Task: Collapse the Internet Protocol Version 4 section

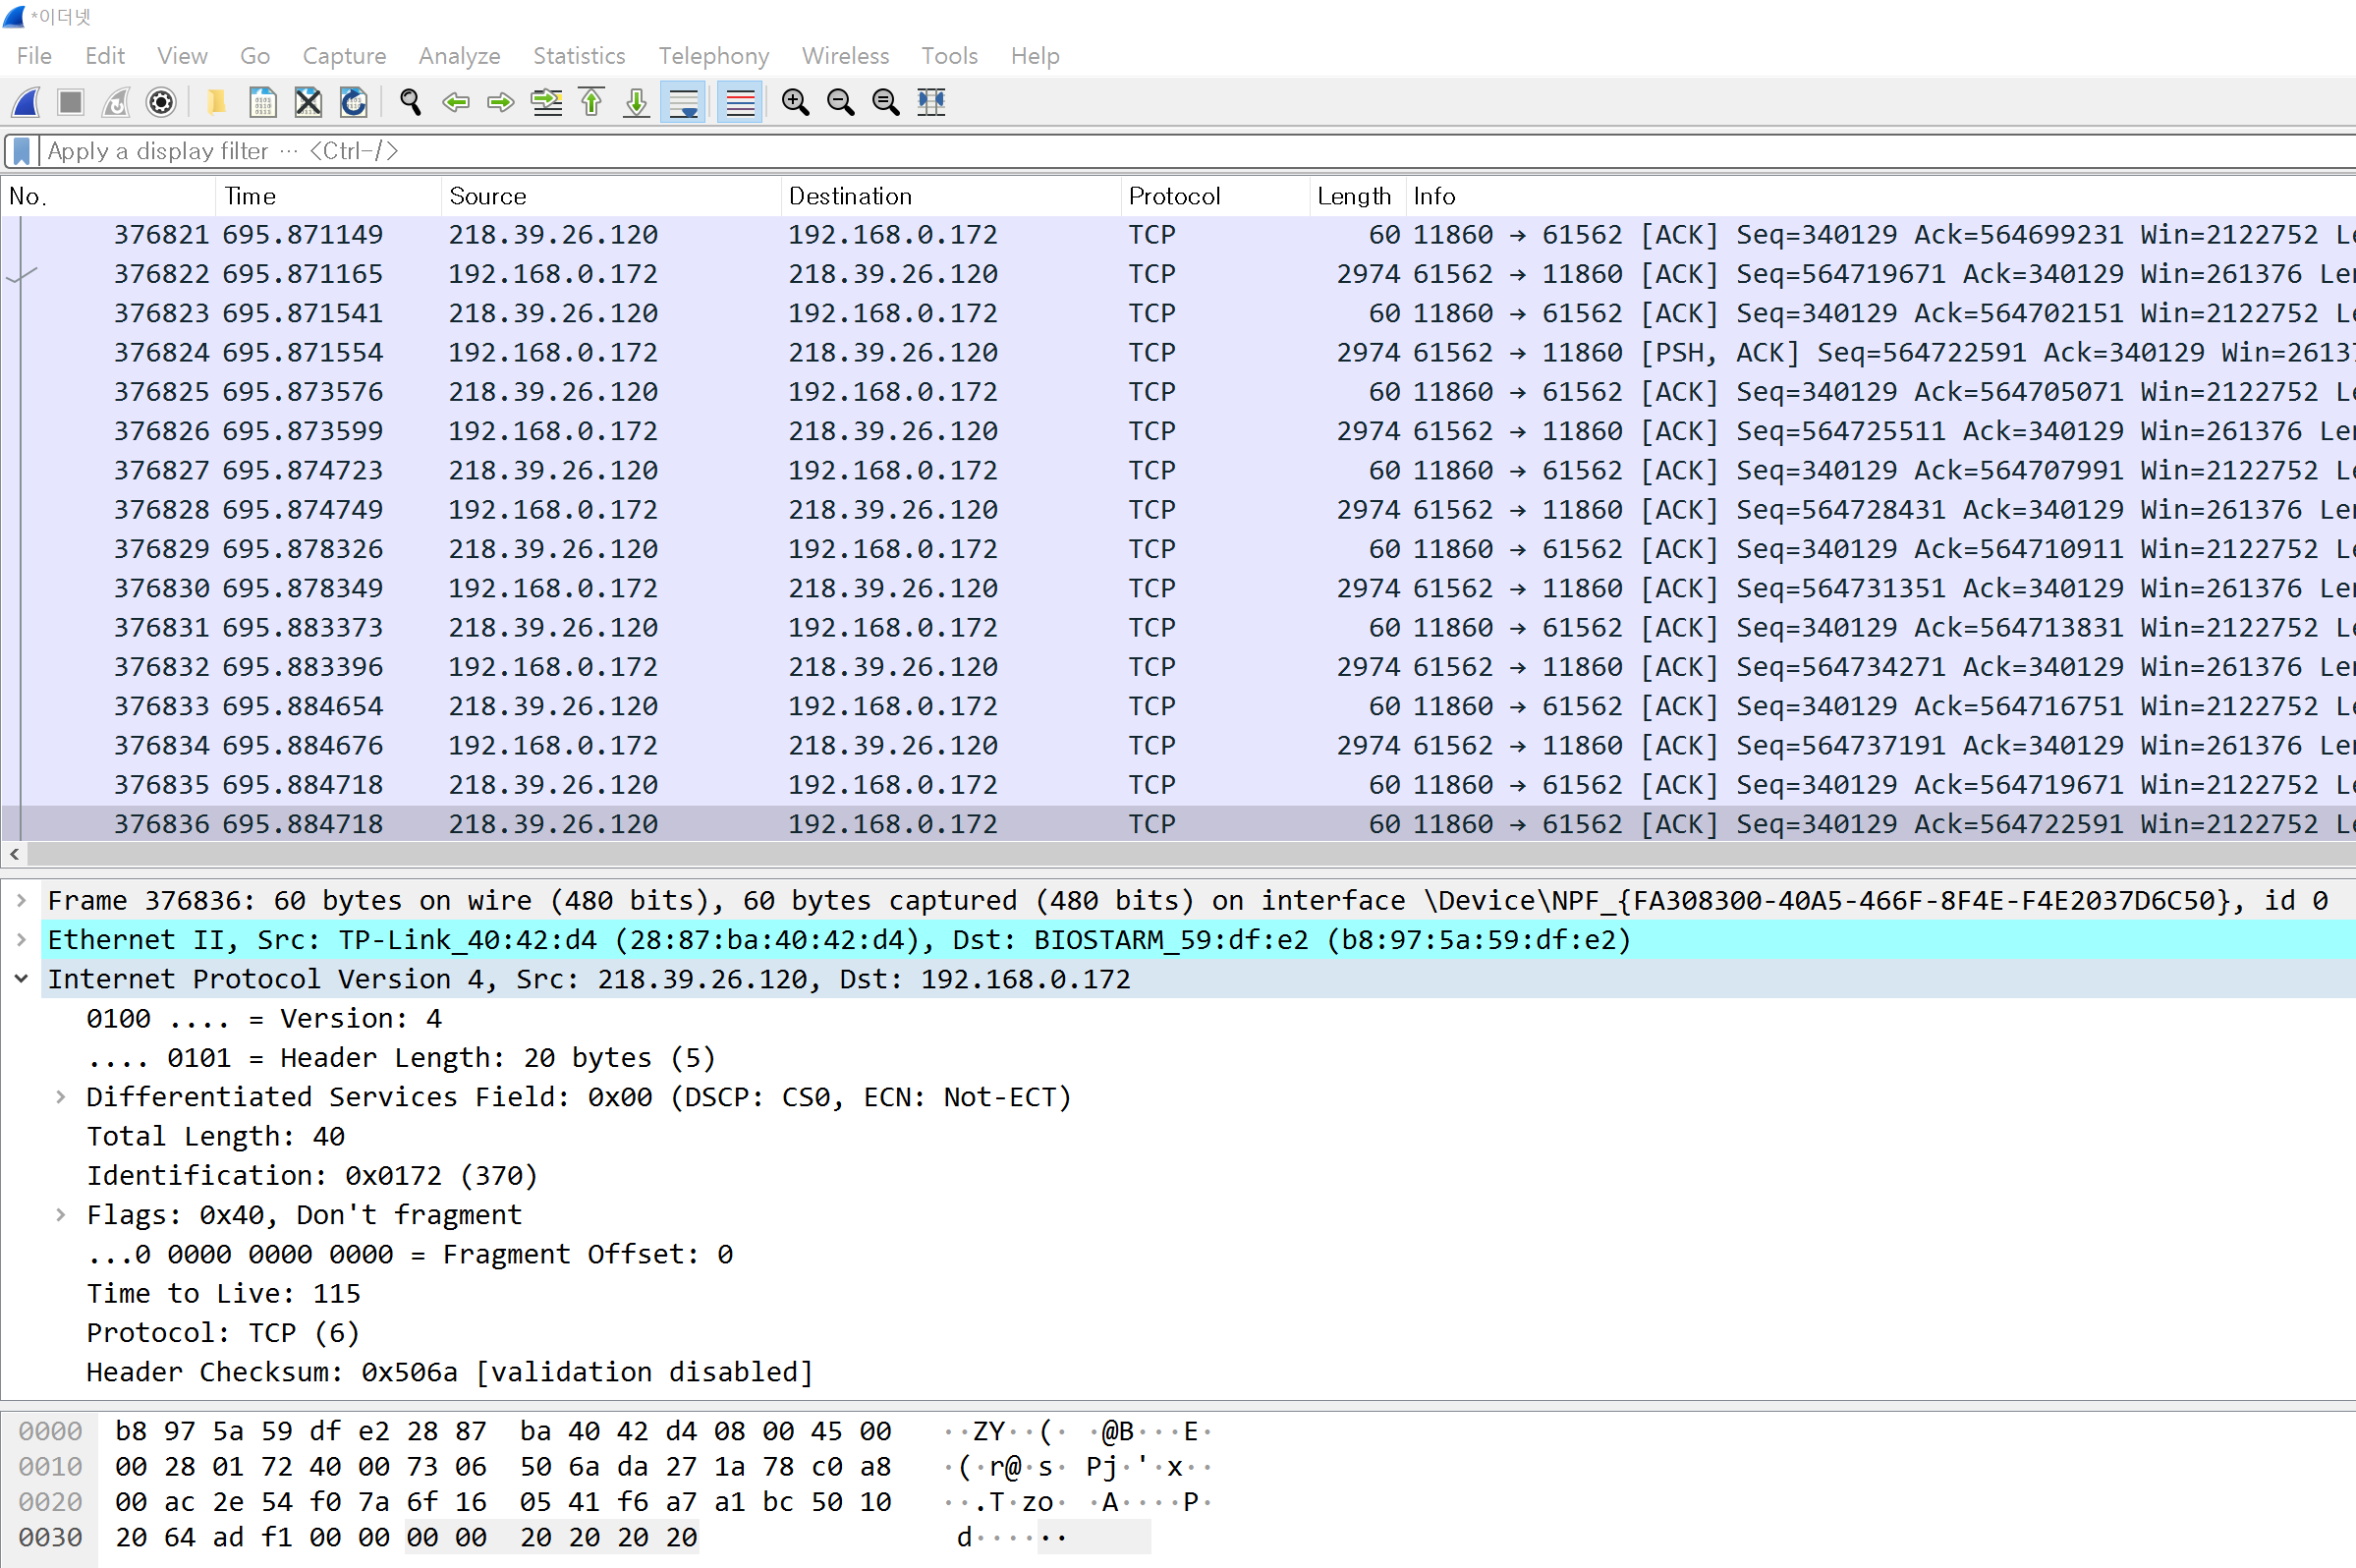Action: (21, 979)
